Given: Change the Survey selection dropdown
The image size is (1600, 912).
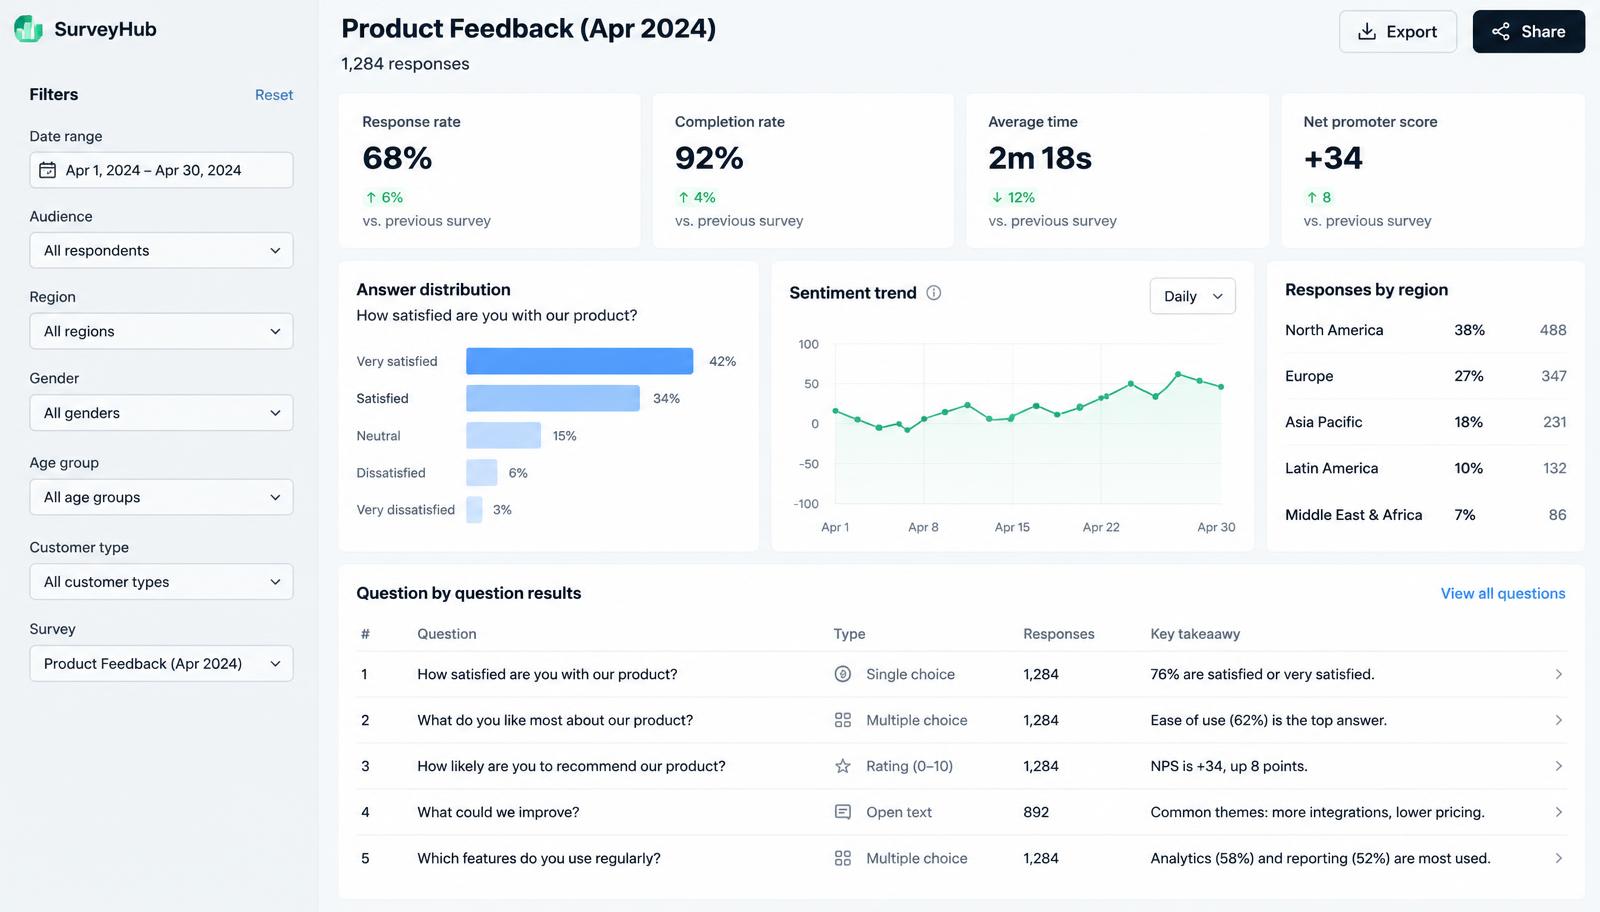Looking at the screenshot, I should [161, 663].
